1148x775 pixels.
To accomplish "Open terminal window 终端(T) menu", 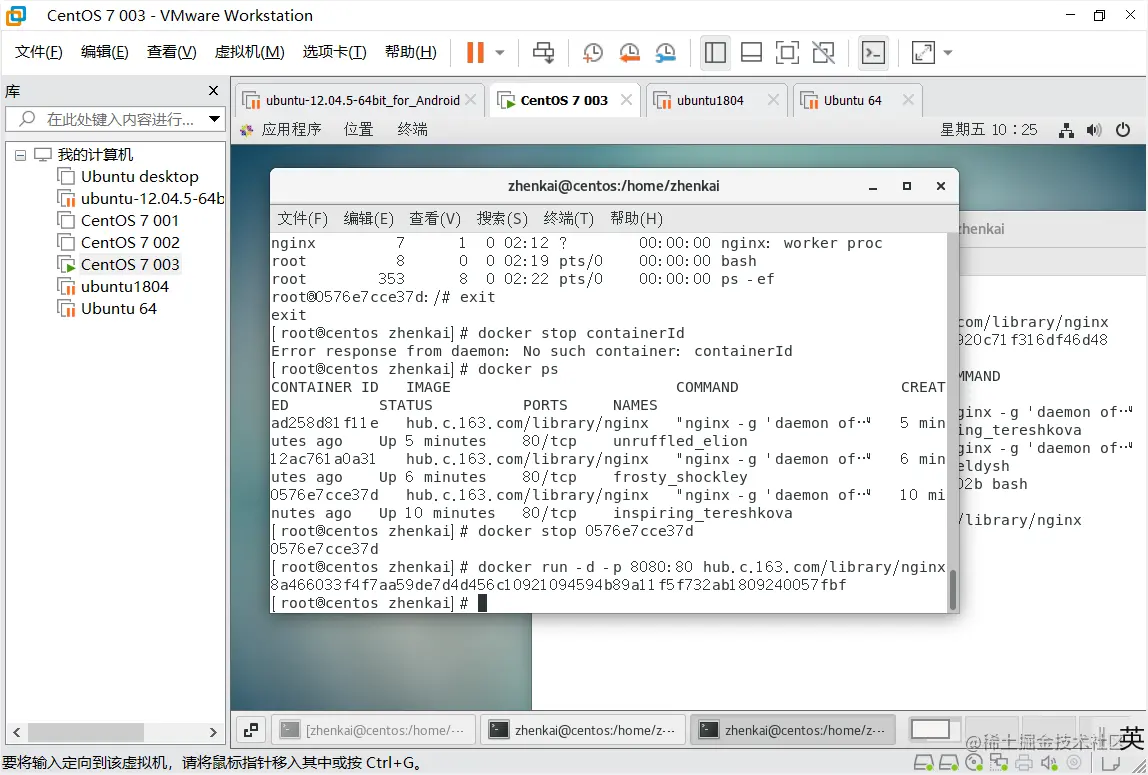I will (x=568, y=219).
